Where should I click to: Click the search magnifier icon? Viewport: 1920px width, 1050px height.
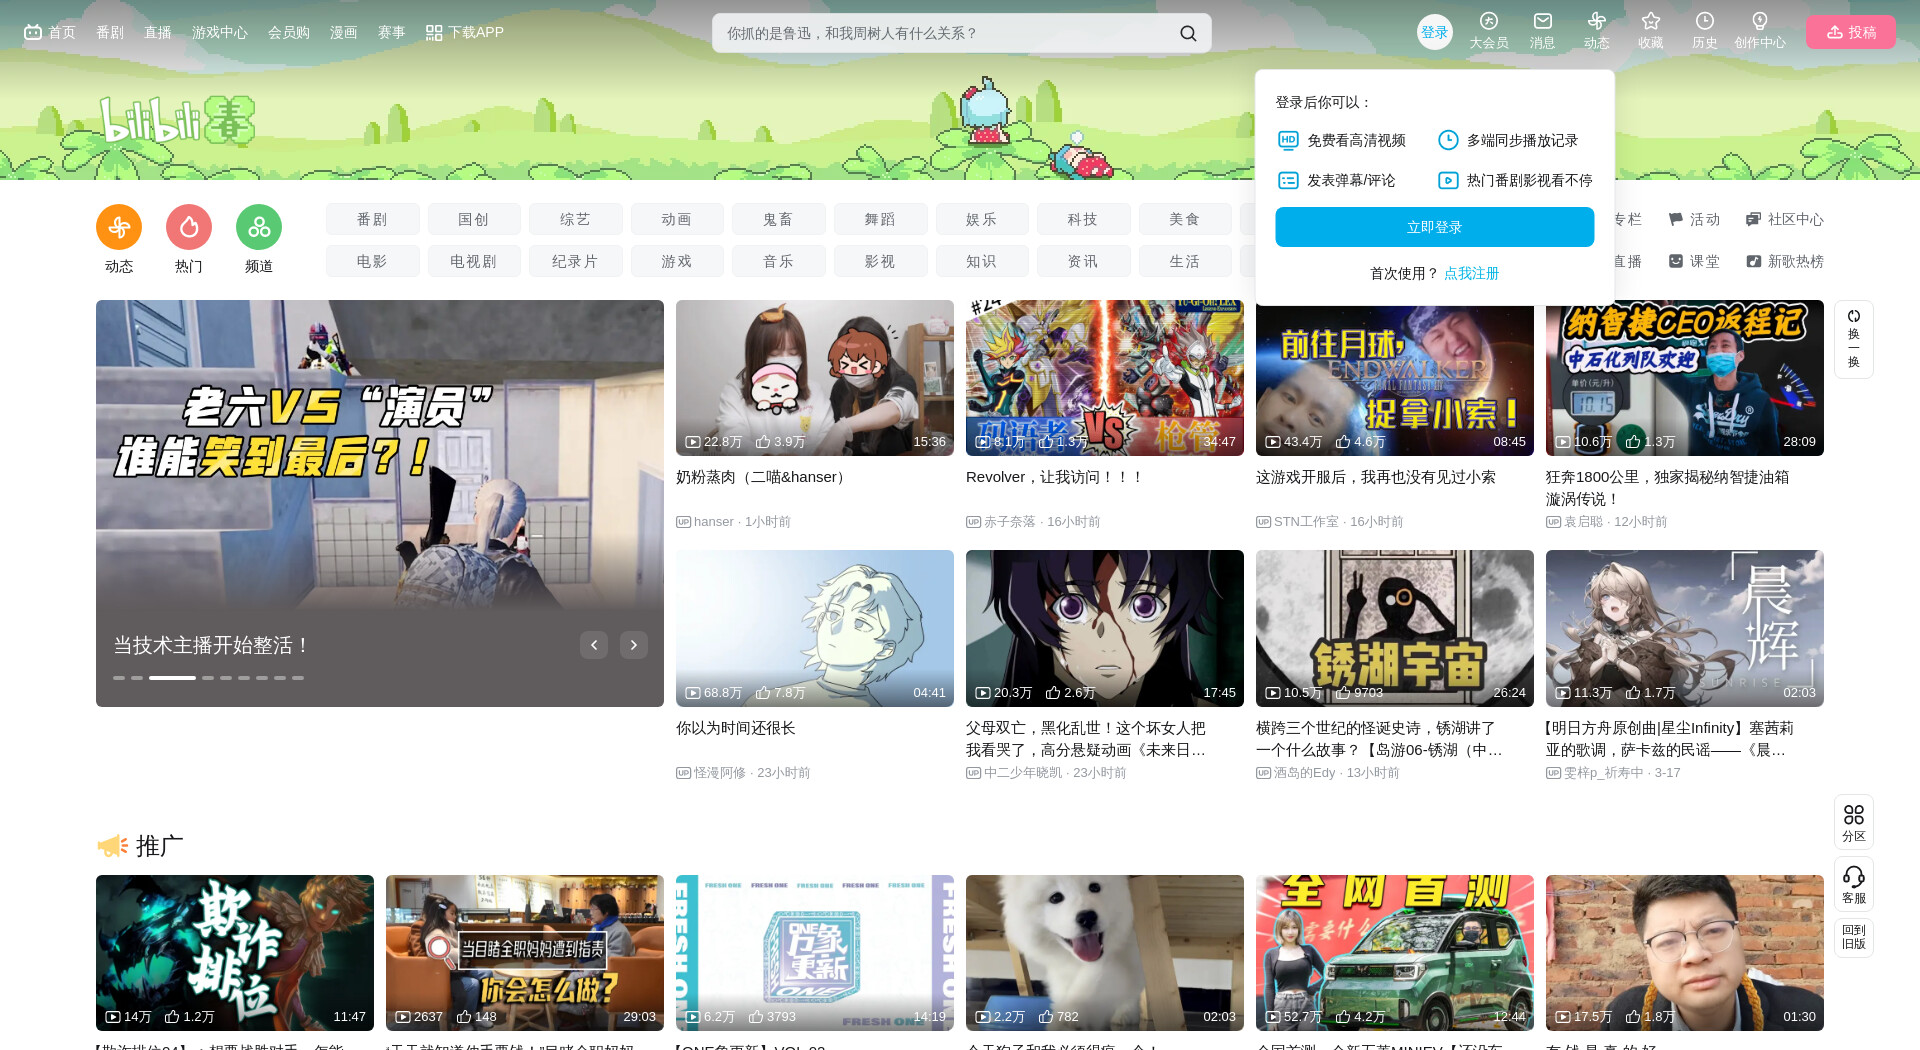(x=1188, y=33)
